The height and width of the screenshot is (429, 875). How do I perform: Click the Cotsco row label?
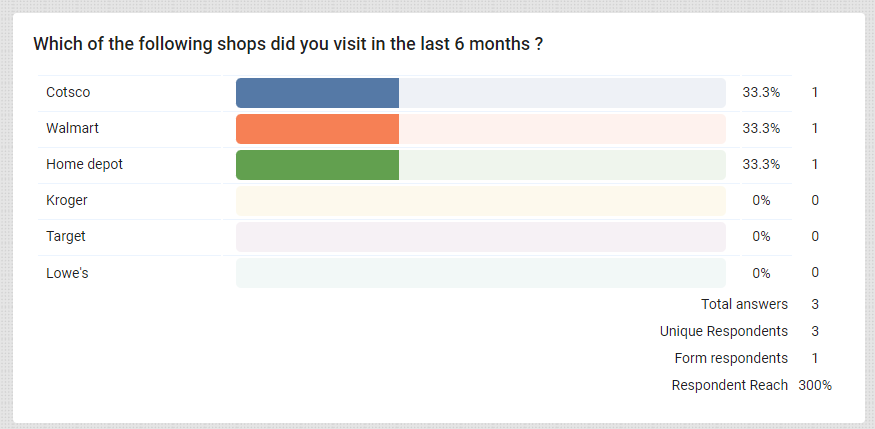69,92
